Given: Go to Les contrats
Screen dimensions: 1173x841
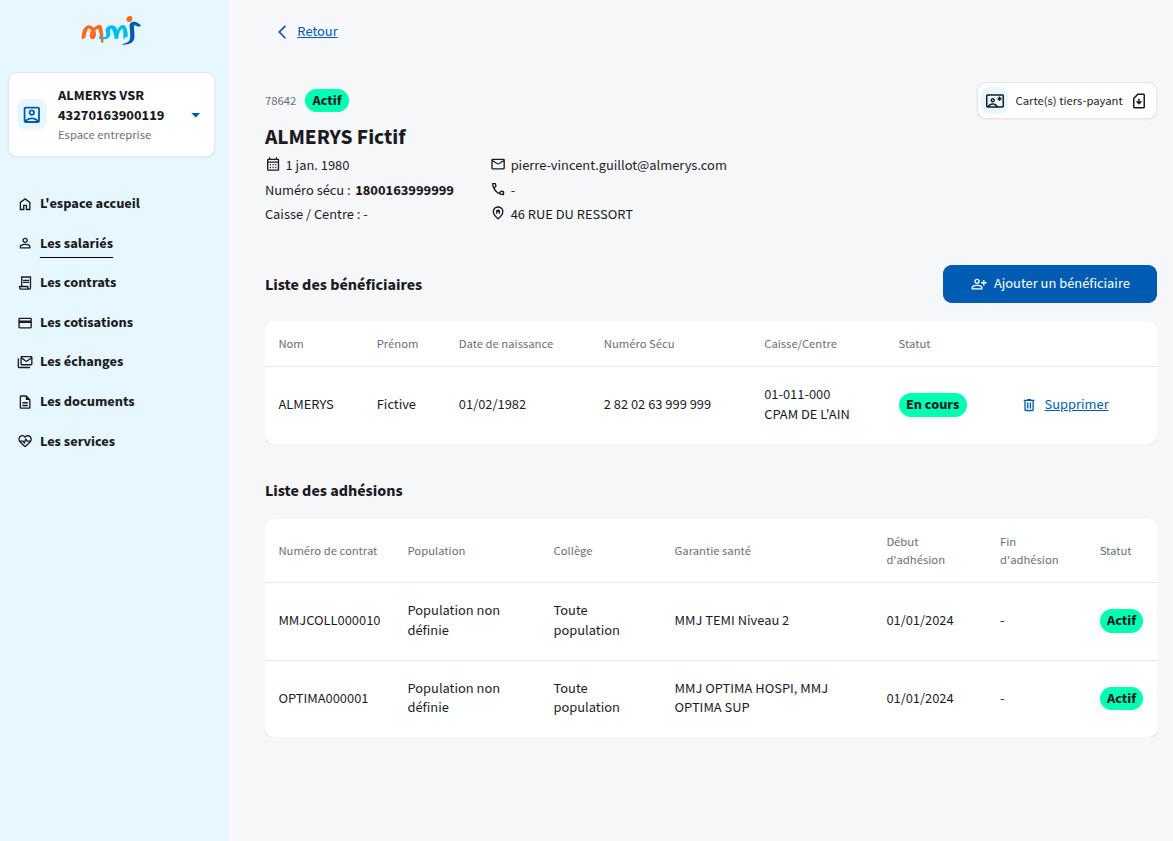Looking at the screenshot, I should coord(78,283).
